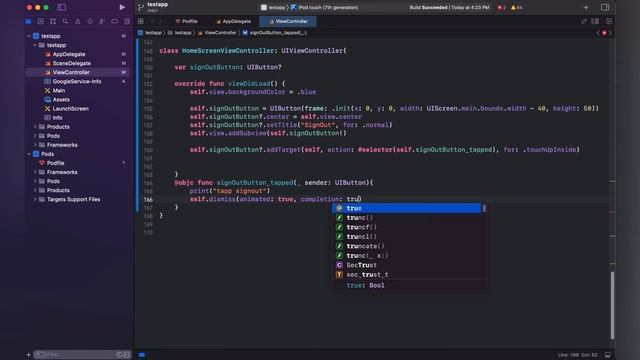The image size is (640, 360).
Task: Expand the Pods folder under testapp
Action: [x=35, y=136]
